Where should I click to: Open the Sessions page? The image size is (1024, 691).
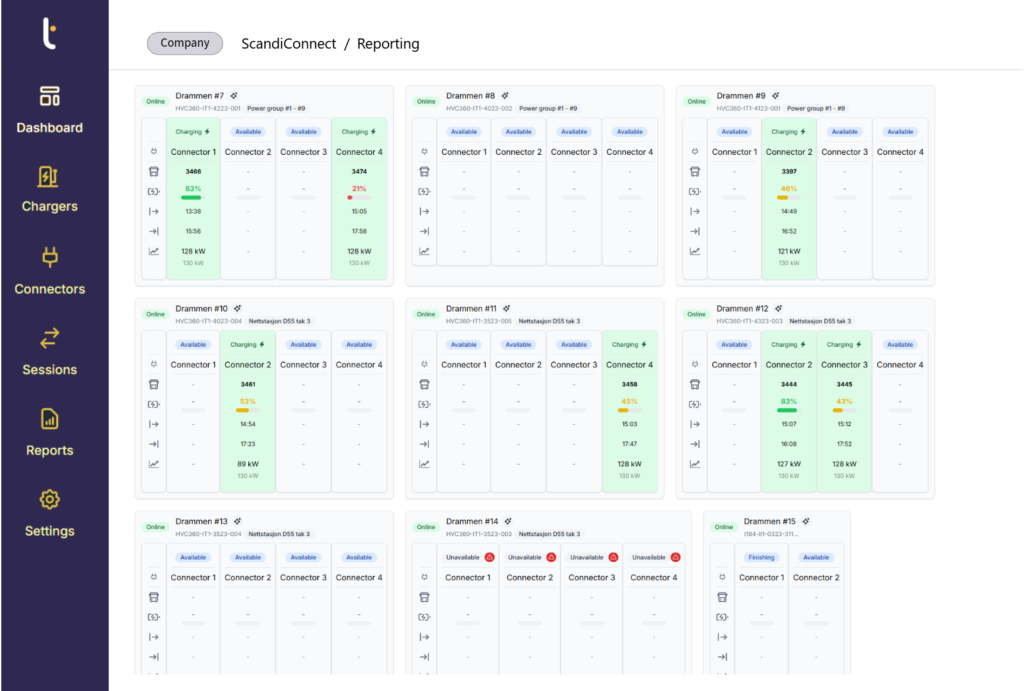point(50,351)
